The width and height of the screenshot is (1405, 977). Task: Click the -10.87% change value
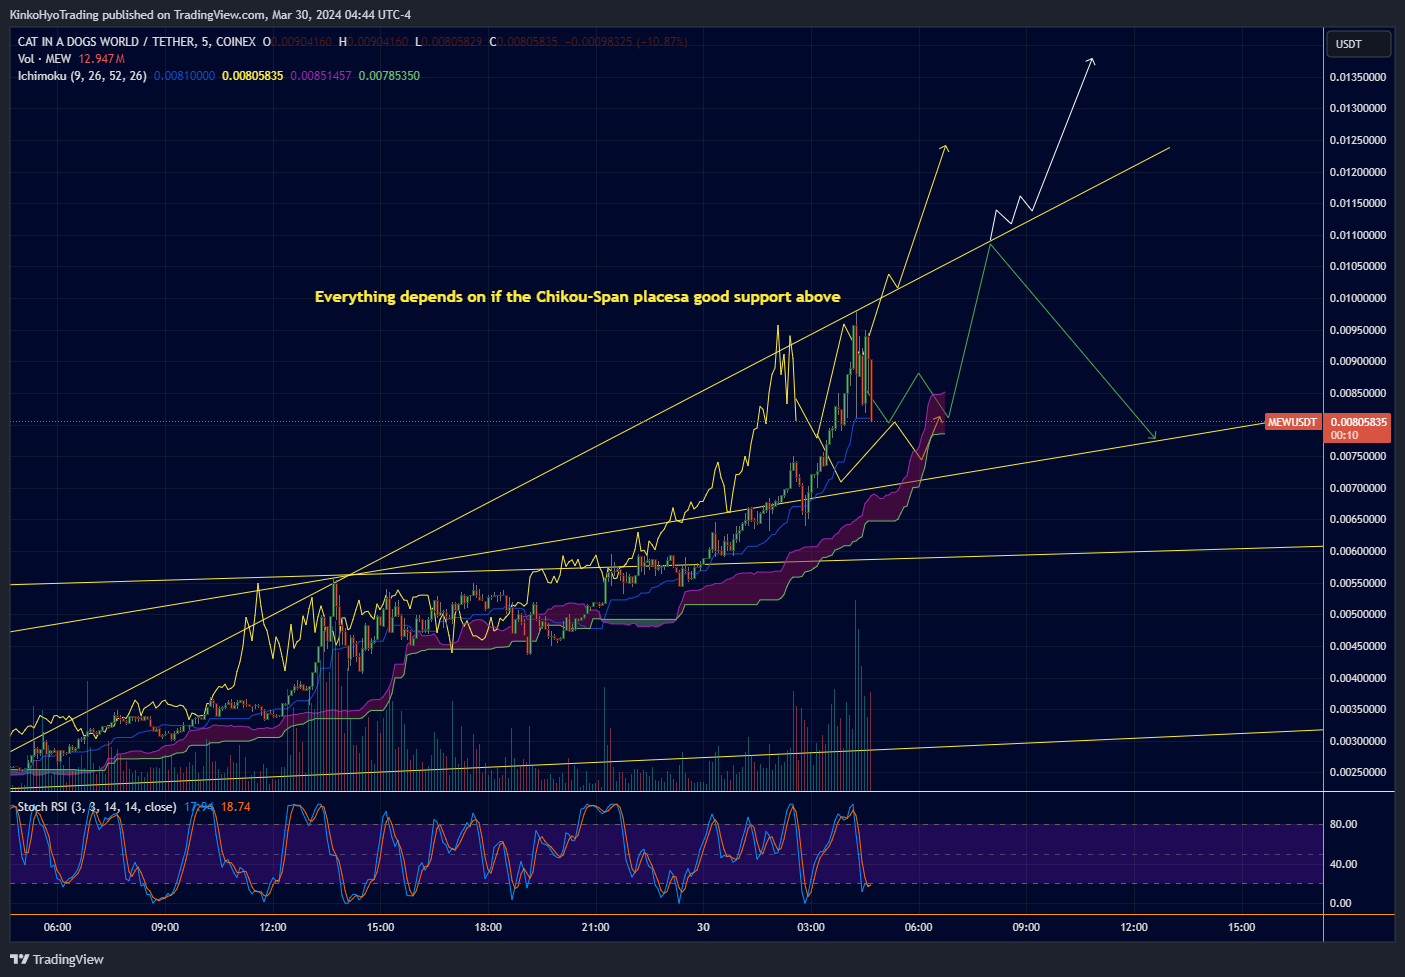point(664,42)
